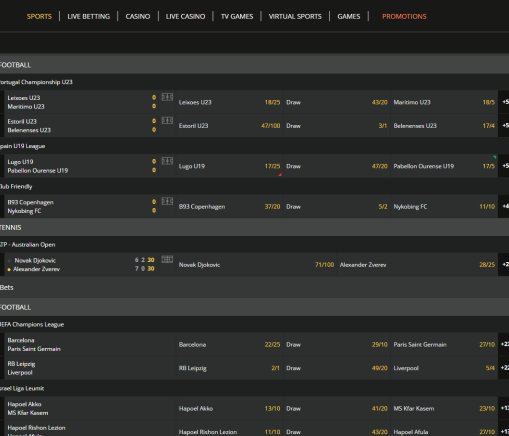This screenshot has height=436, width=509.
Task: Bet on Draw 41/20 in Hapoel Akko match
Action: 337,408
